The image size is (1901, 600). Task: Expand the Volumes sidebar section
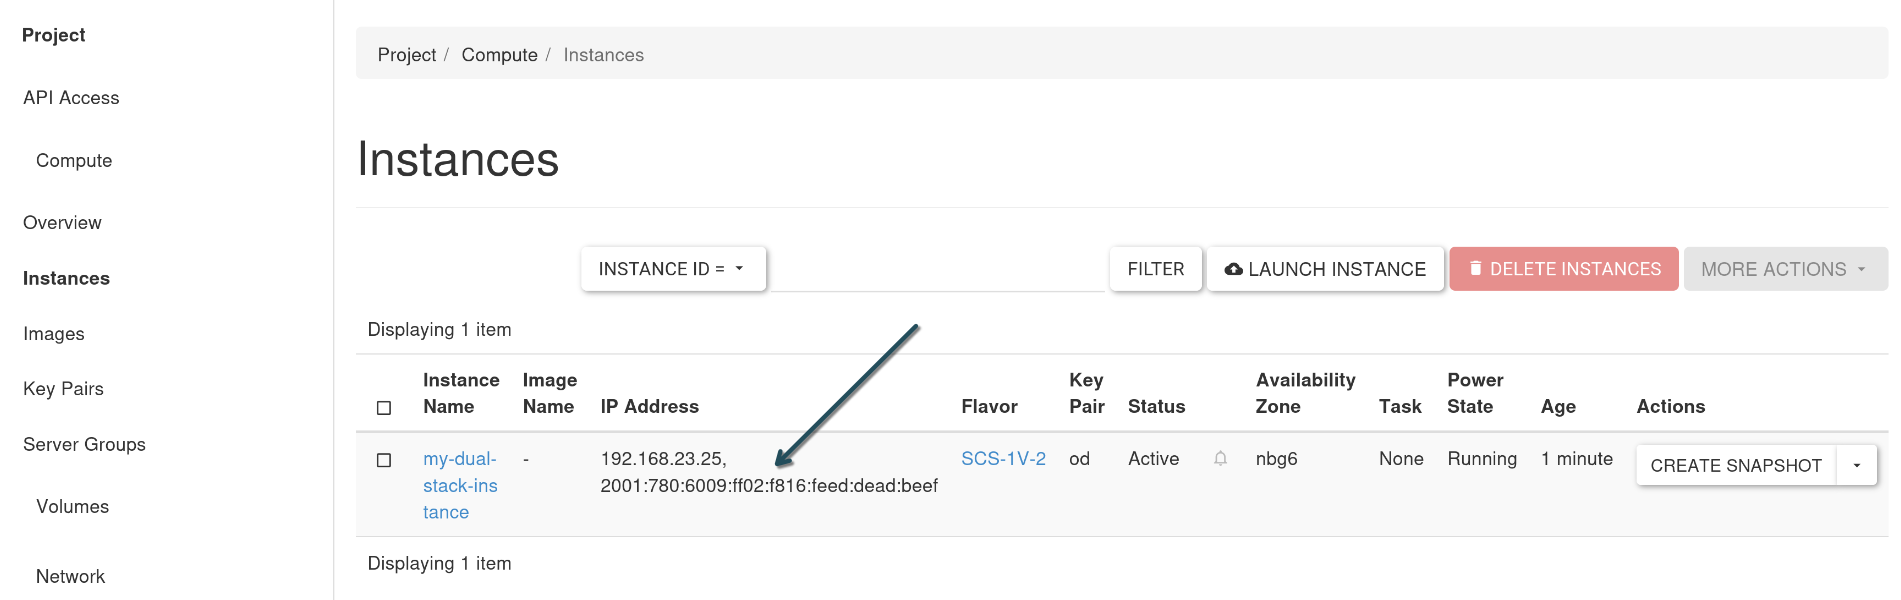click(72, 507)
